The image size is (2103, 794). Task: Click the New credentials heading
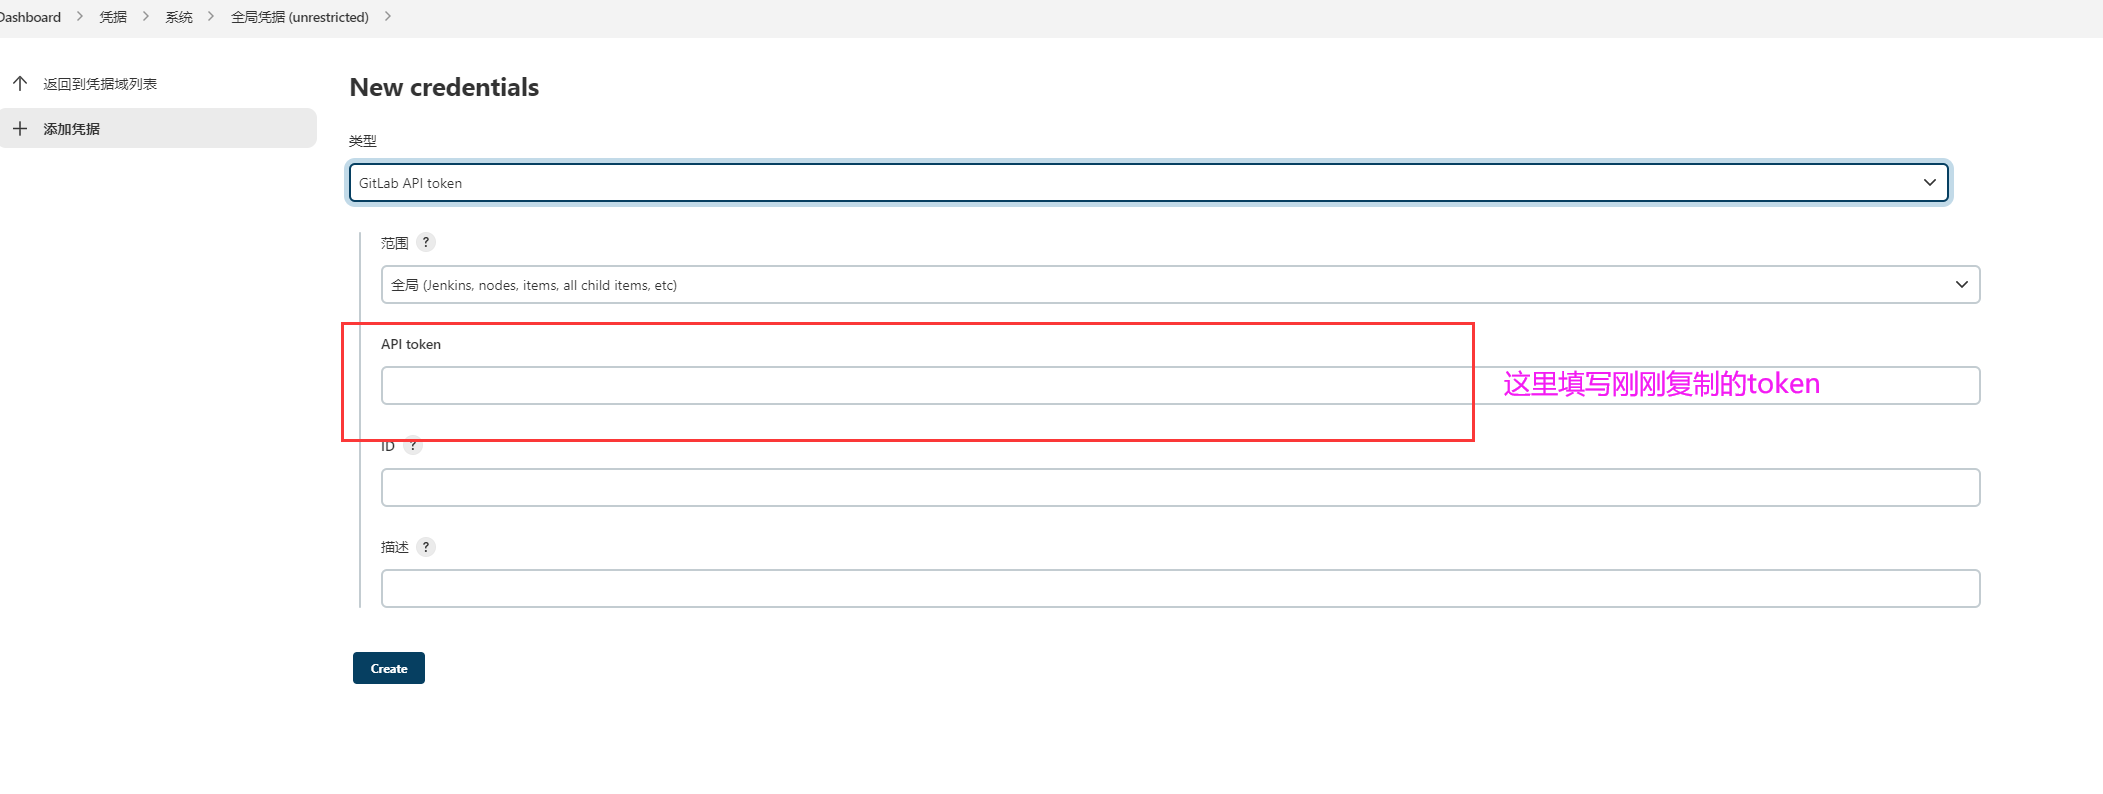[444, 87]
